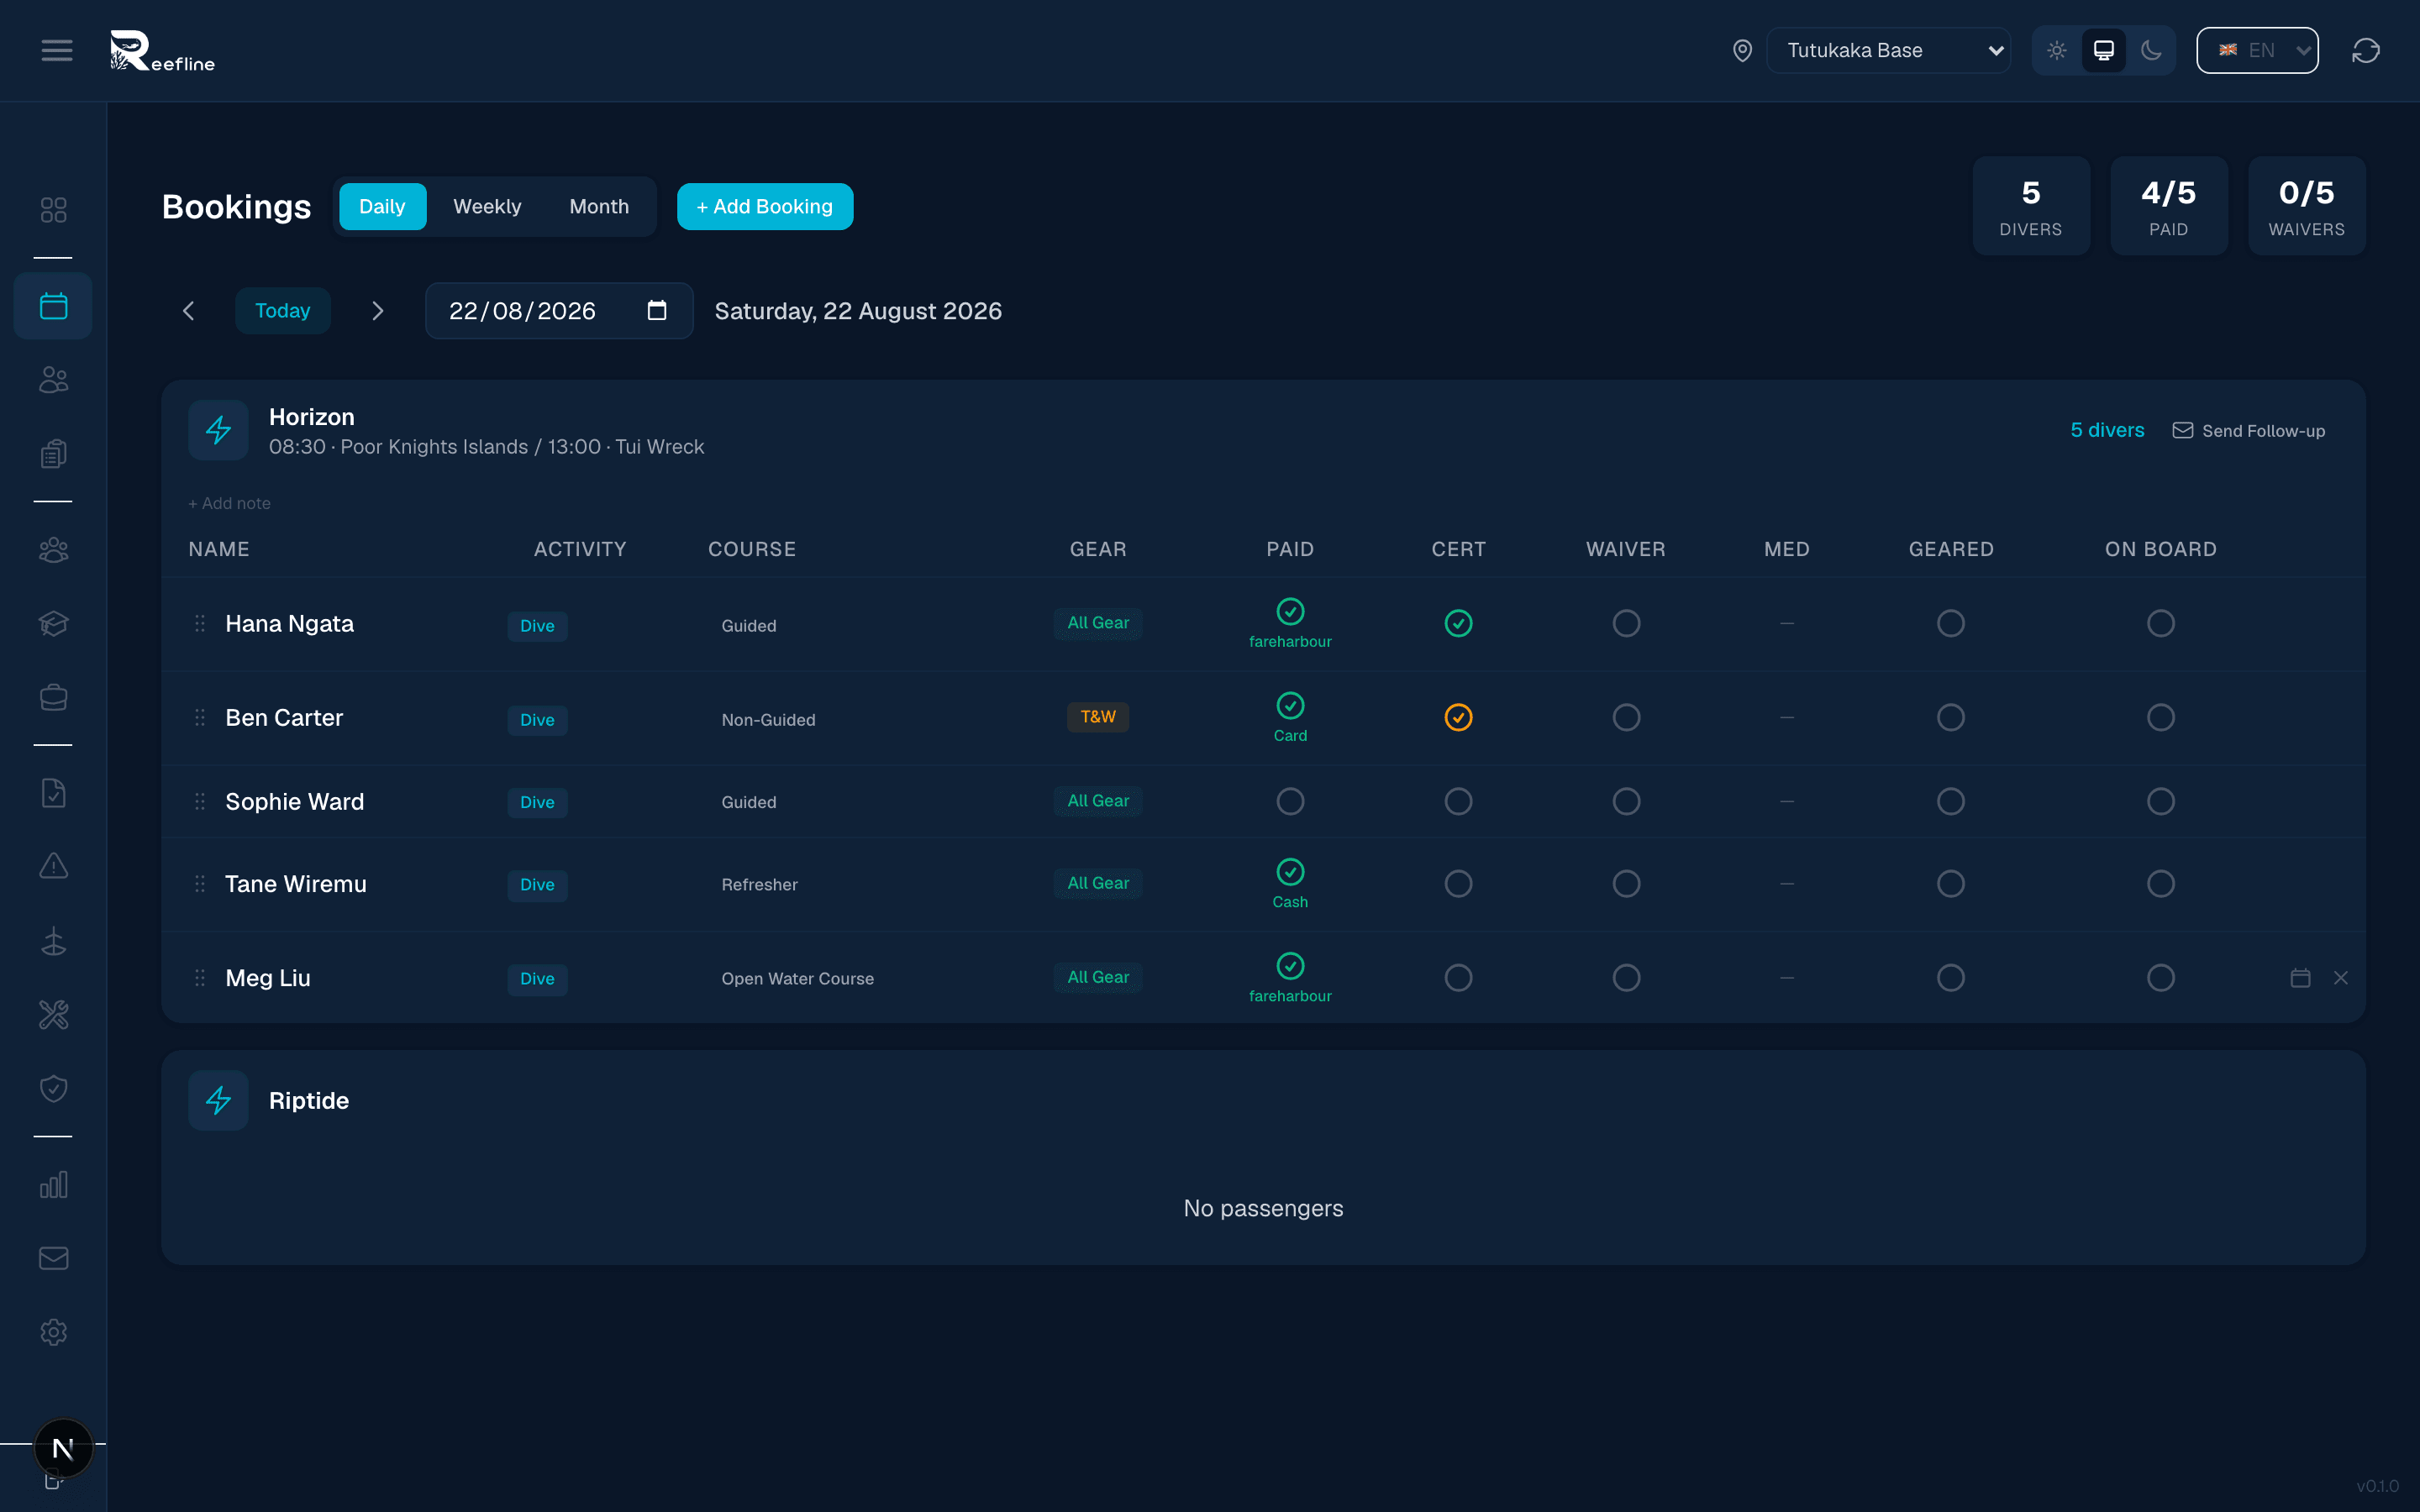Open the staff group sidebar icon
Screen dimensions: 2420x1512
(x=53, y=550)
